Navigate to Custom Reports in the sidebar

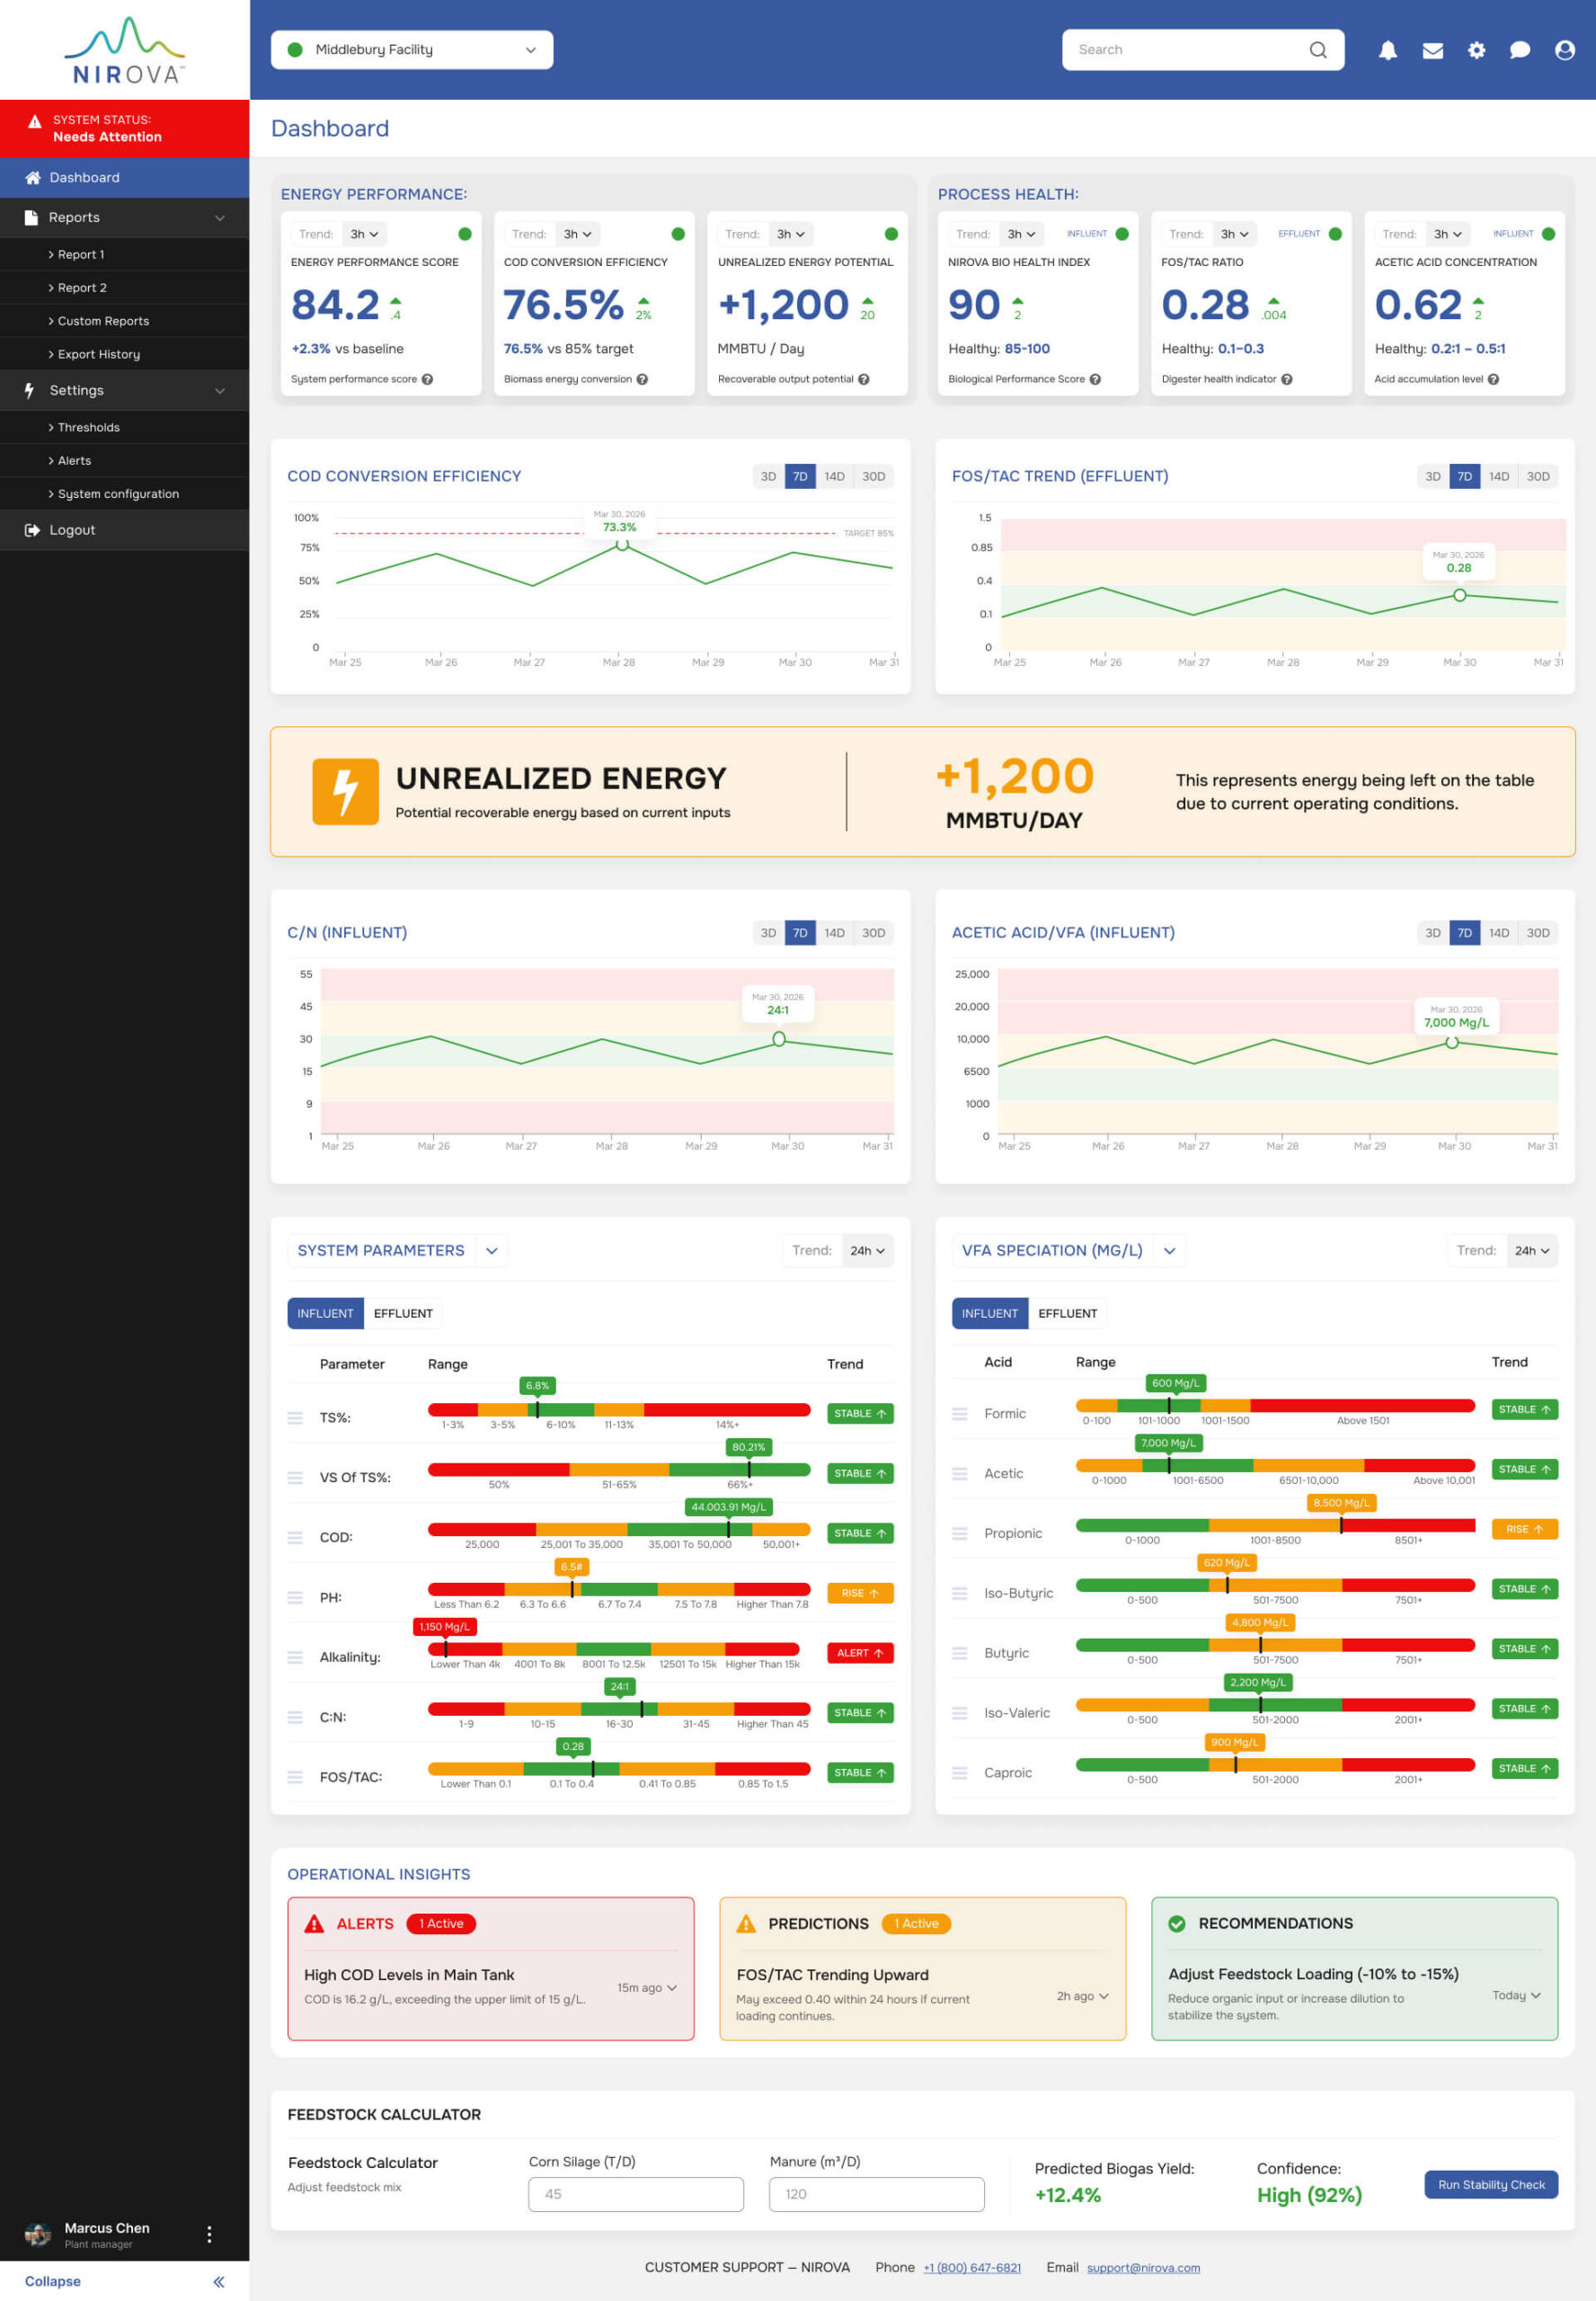click(103, 321)
